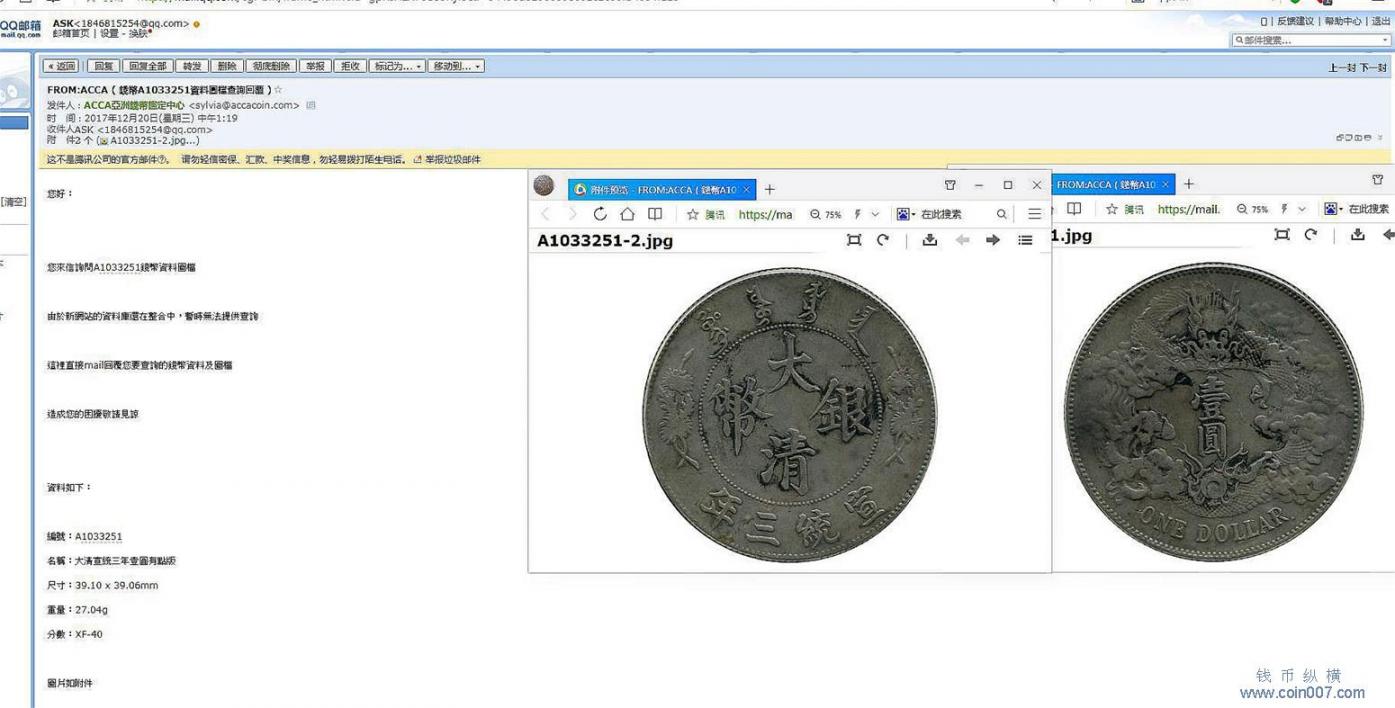The width and height of the screenshot is (1395, 708).
Task: Click the 删除 delete button
Action: 227,66
